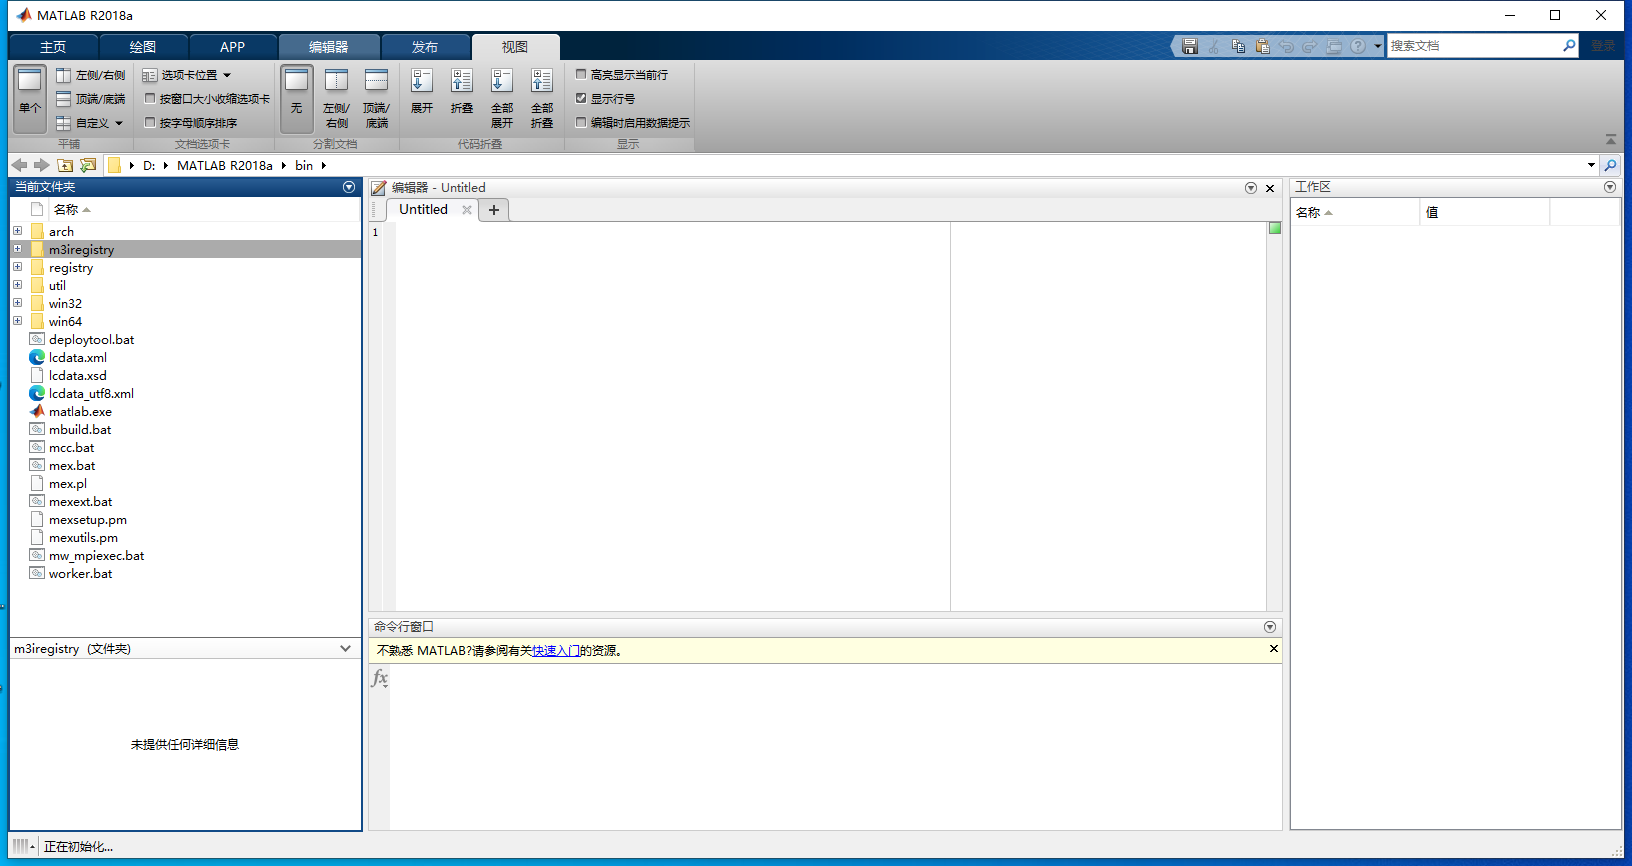The image size is (1632, 866).
Task: Click 全部折叠 collapse all folds icon
Action: (x=542, y=98)
